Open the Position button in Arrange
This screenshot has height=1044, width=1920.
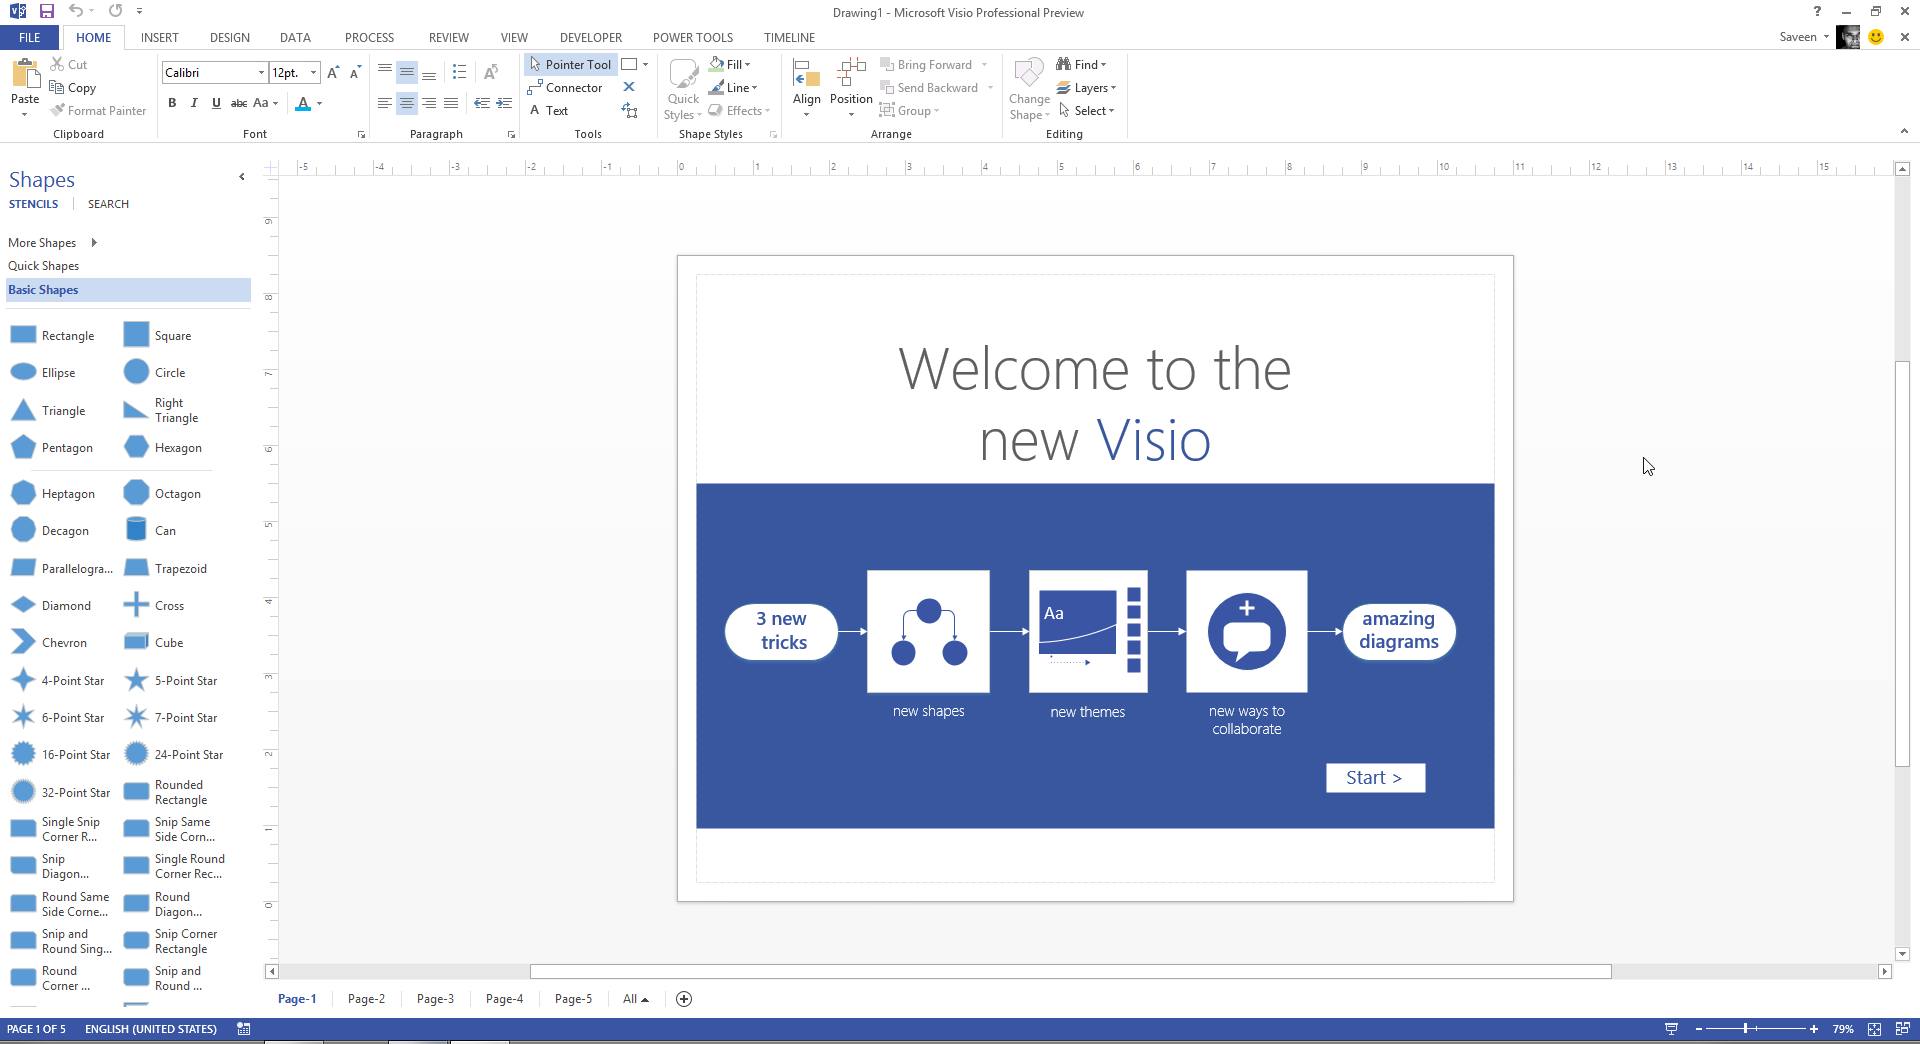[851, 88]
